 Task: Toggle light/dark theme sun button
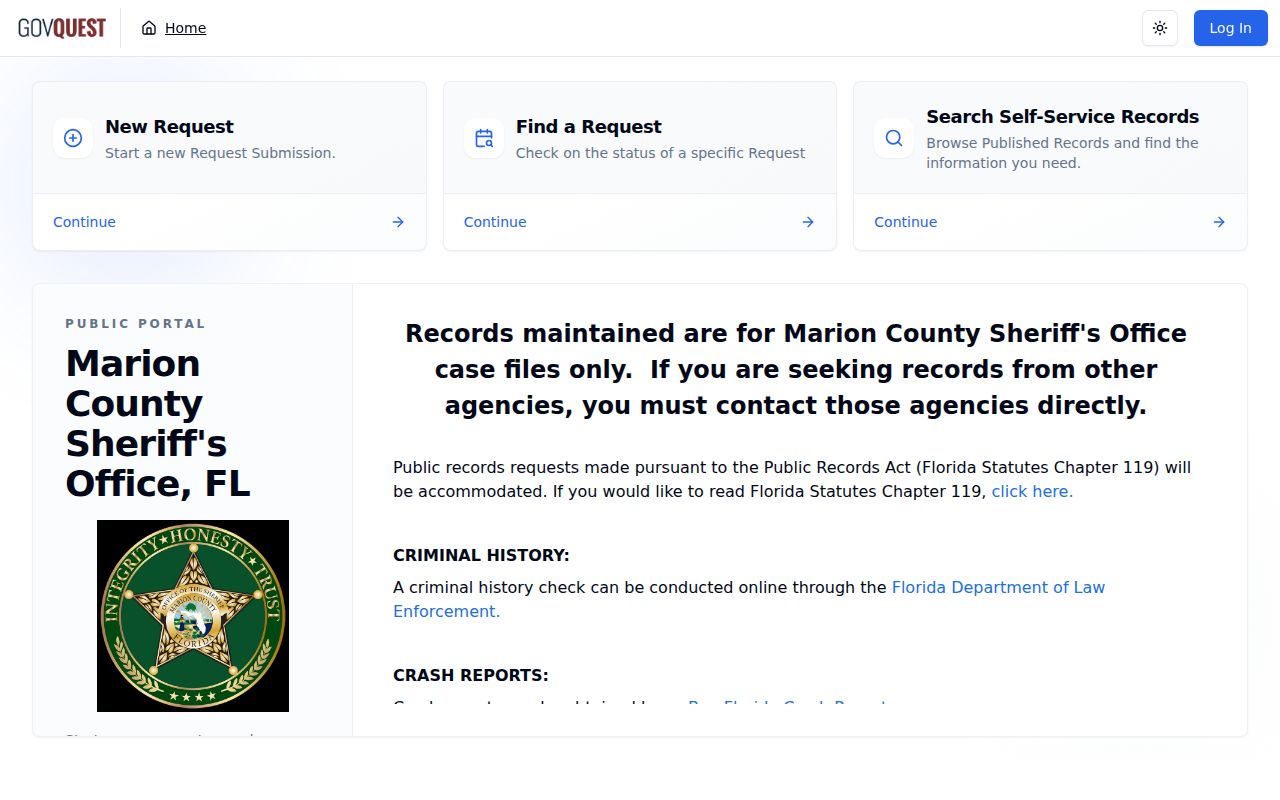(1160, 28)
